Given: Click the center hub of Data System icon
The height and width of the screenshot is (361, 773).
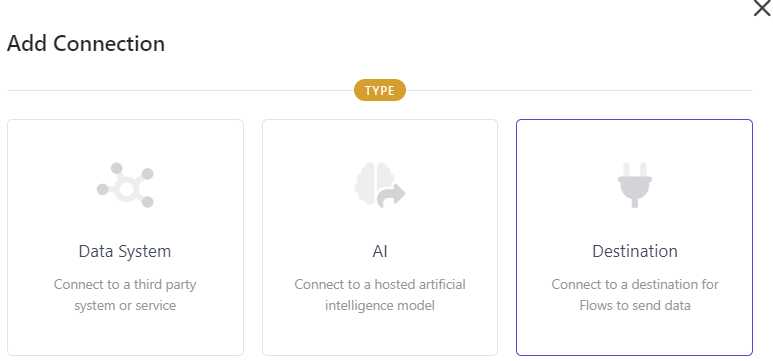Looking at the screenshot, I should pos(126,189).
